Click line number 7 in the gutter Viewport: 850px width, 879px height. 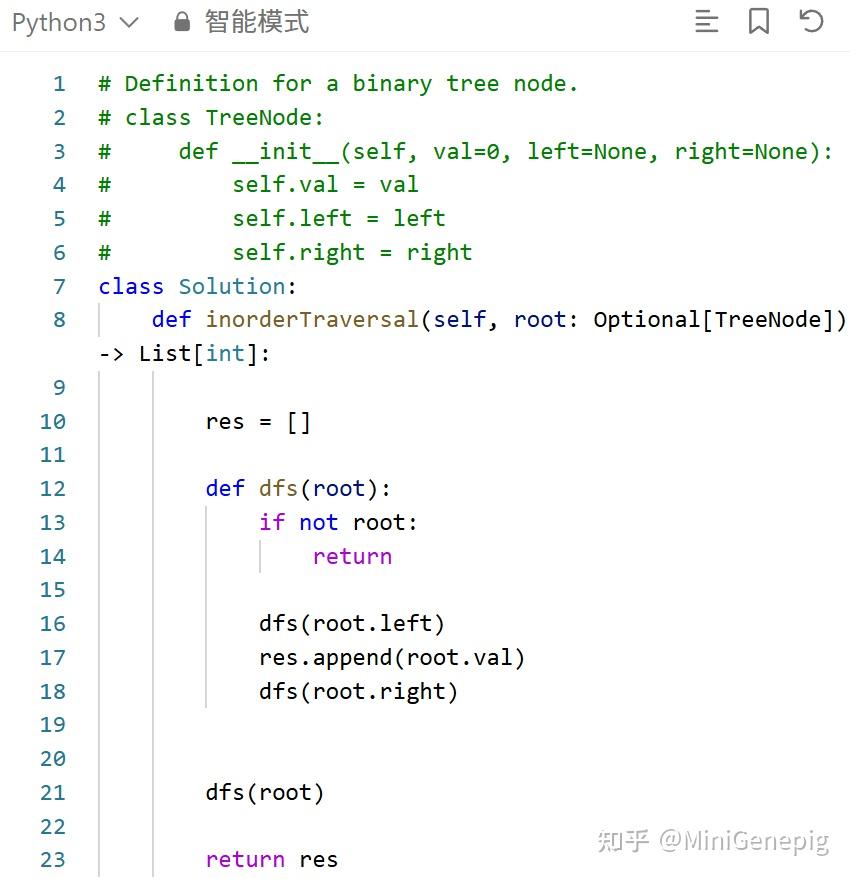[58, 286]
